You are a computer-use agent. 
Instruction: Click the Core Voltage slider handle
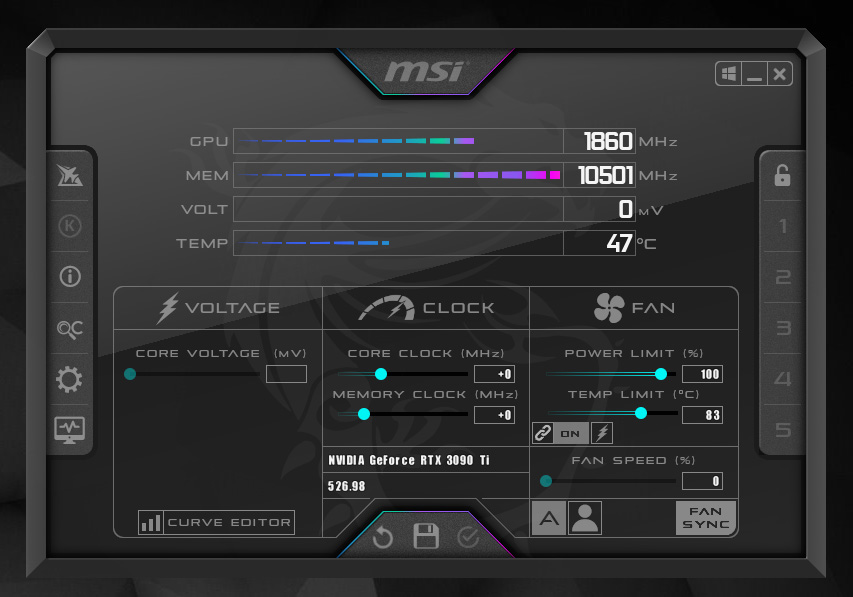[x=130, y=374]
